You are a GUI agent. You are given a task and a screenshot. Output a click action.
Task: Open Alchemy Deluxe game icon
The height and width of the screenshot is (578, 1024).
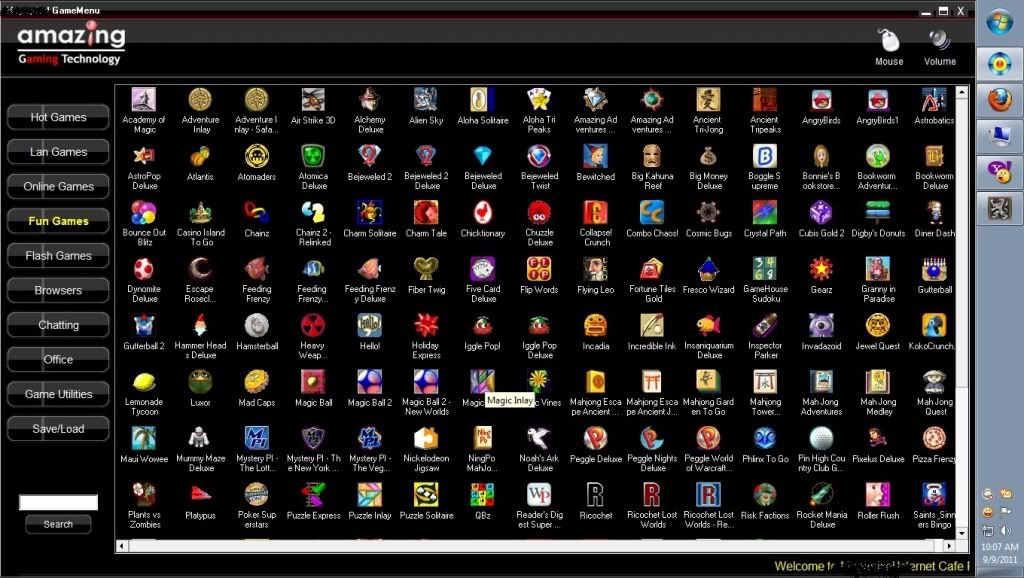click(x=370, y=100)
